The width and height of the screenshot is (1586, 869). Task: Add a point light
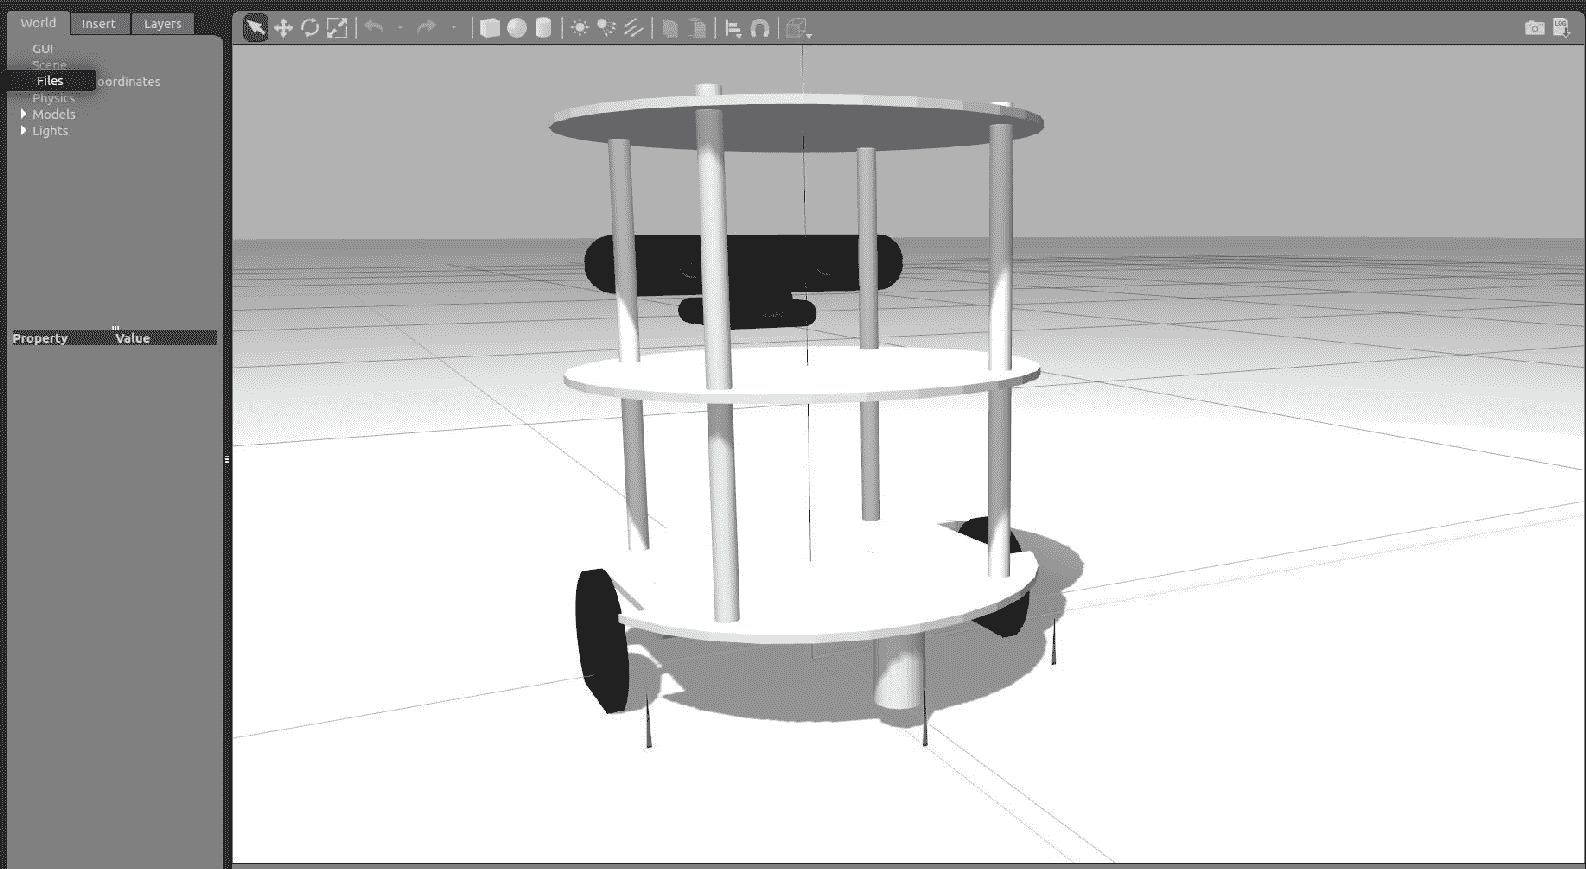click(x=579, y=28)
